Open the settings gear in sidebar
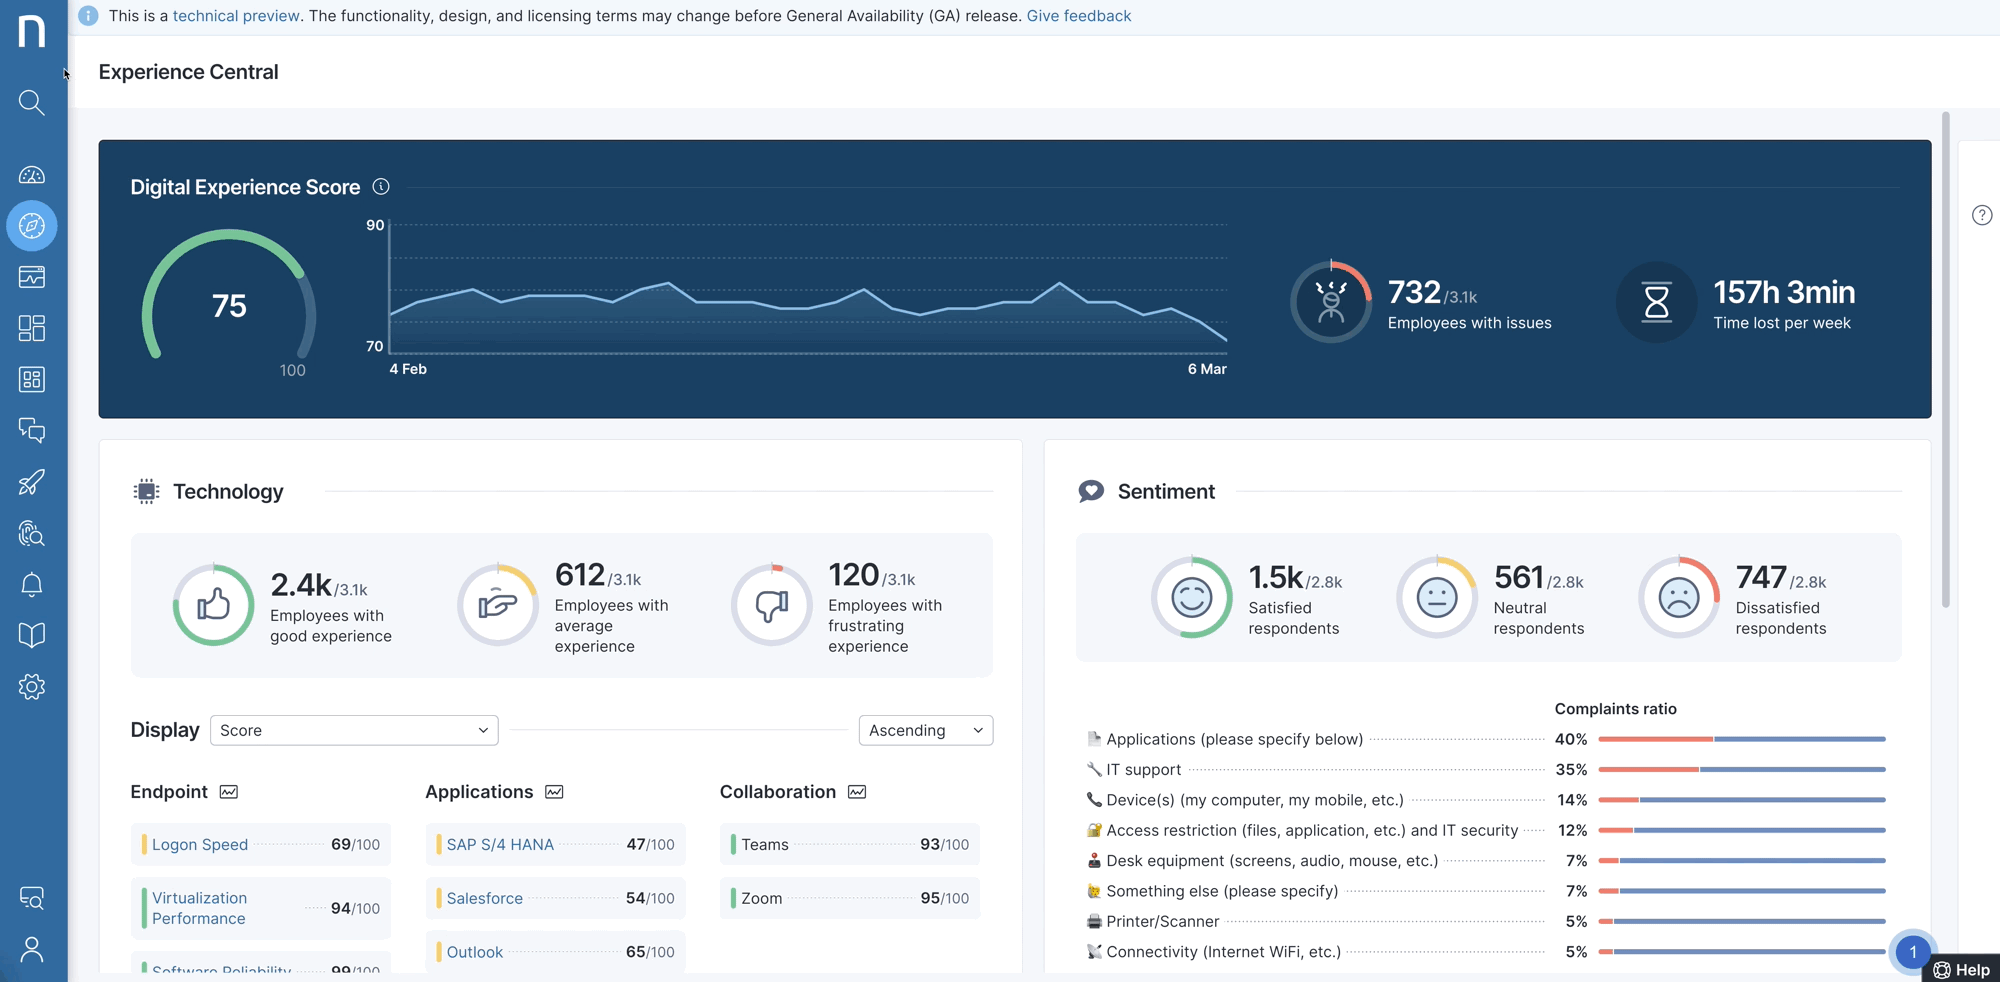This screenshot has width=2000, height=982. [32, 687]
